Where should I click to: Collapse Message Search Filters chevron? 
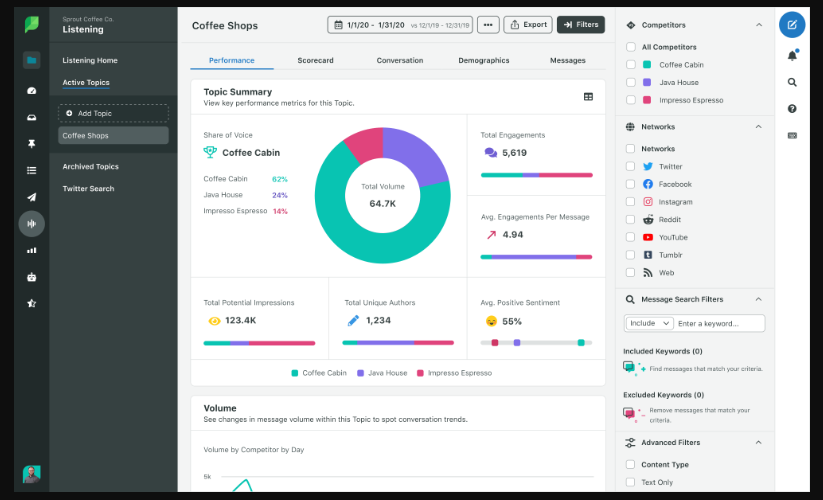pos(759,299)
